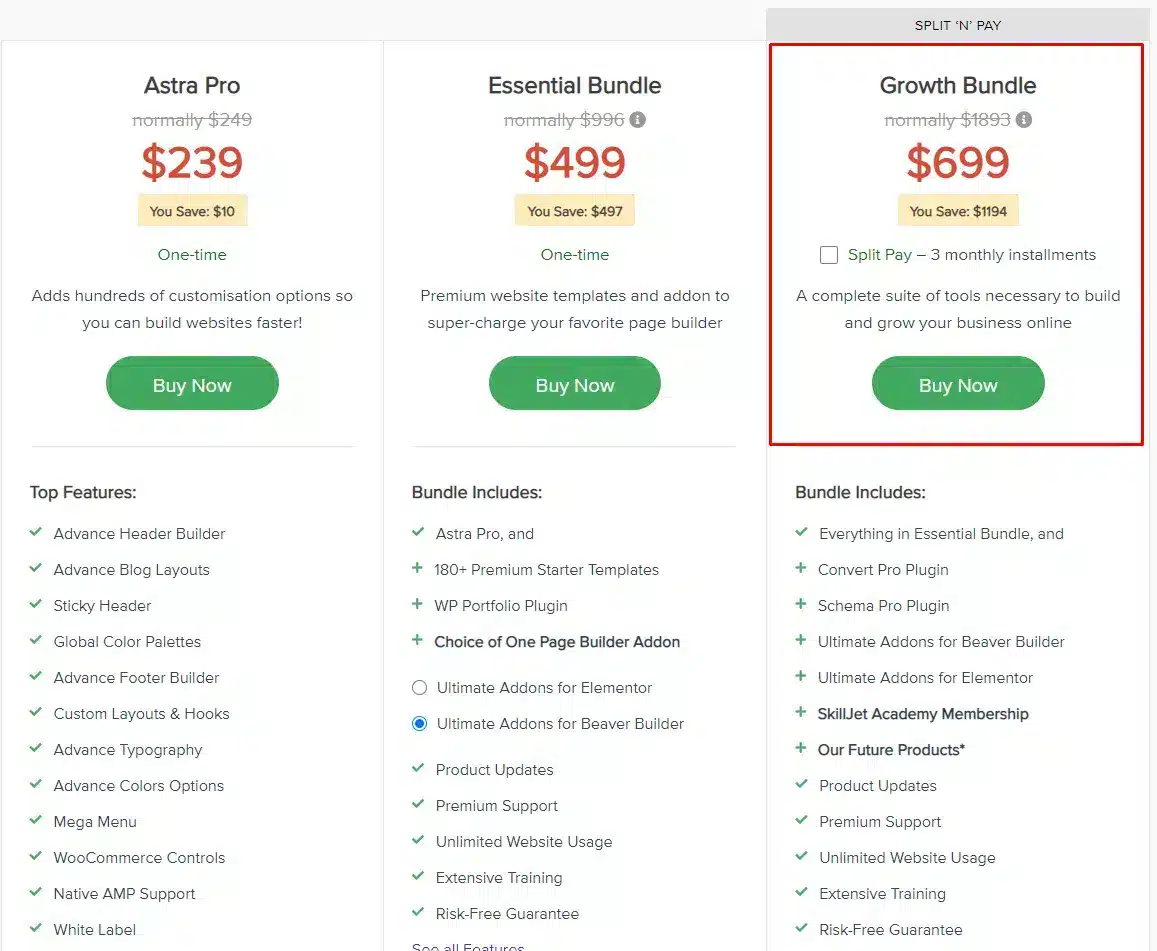Screen dimensions: 1157x951
Task: Click plus icon before 180+ Premium Starter Templates
Action: (x=417, y=568)
